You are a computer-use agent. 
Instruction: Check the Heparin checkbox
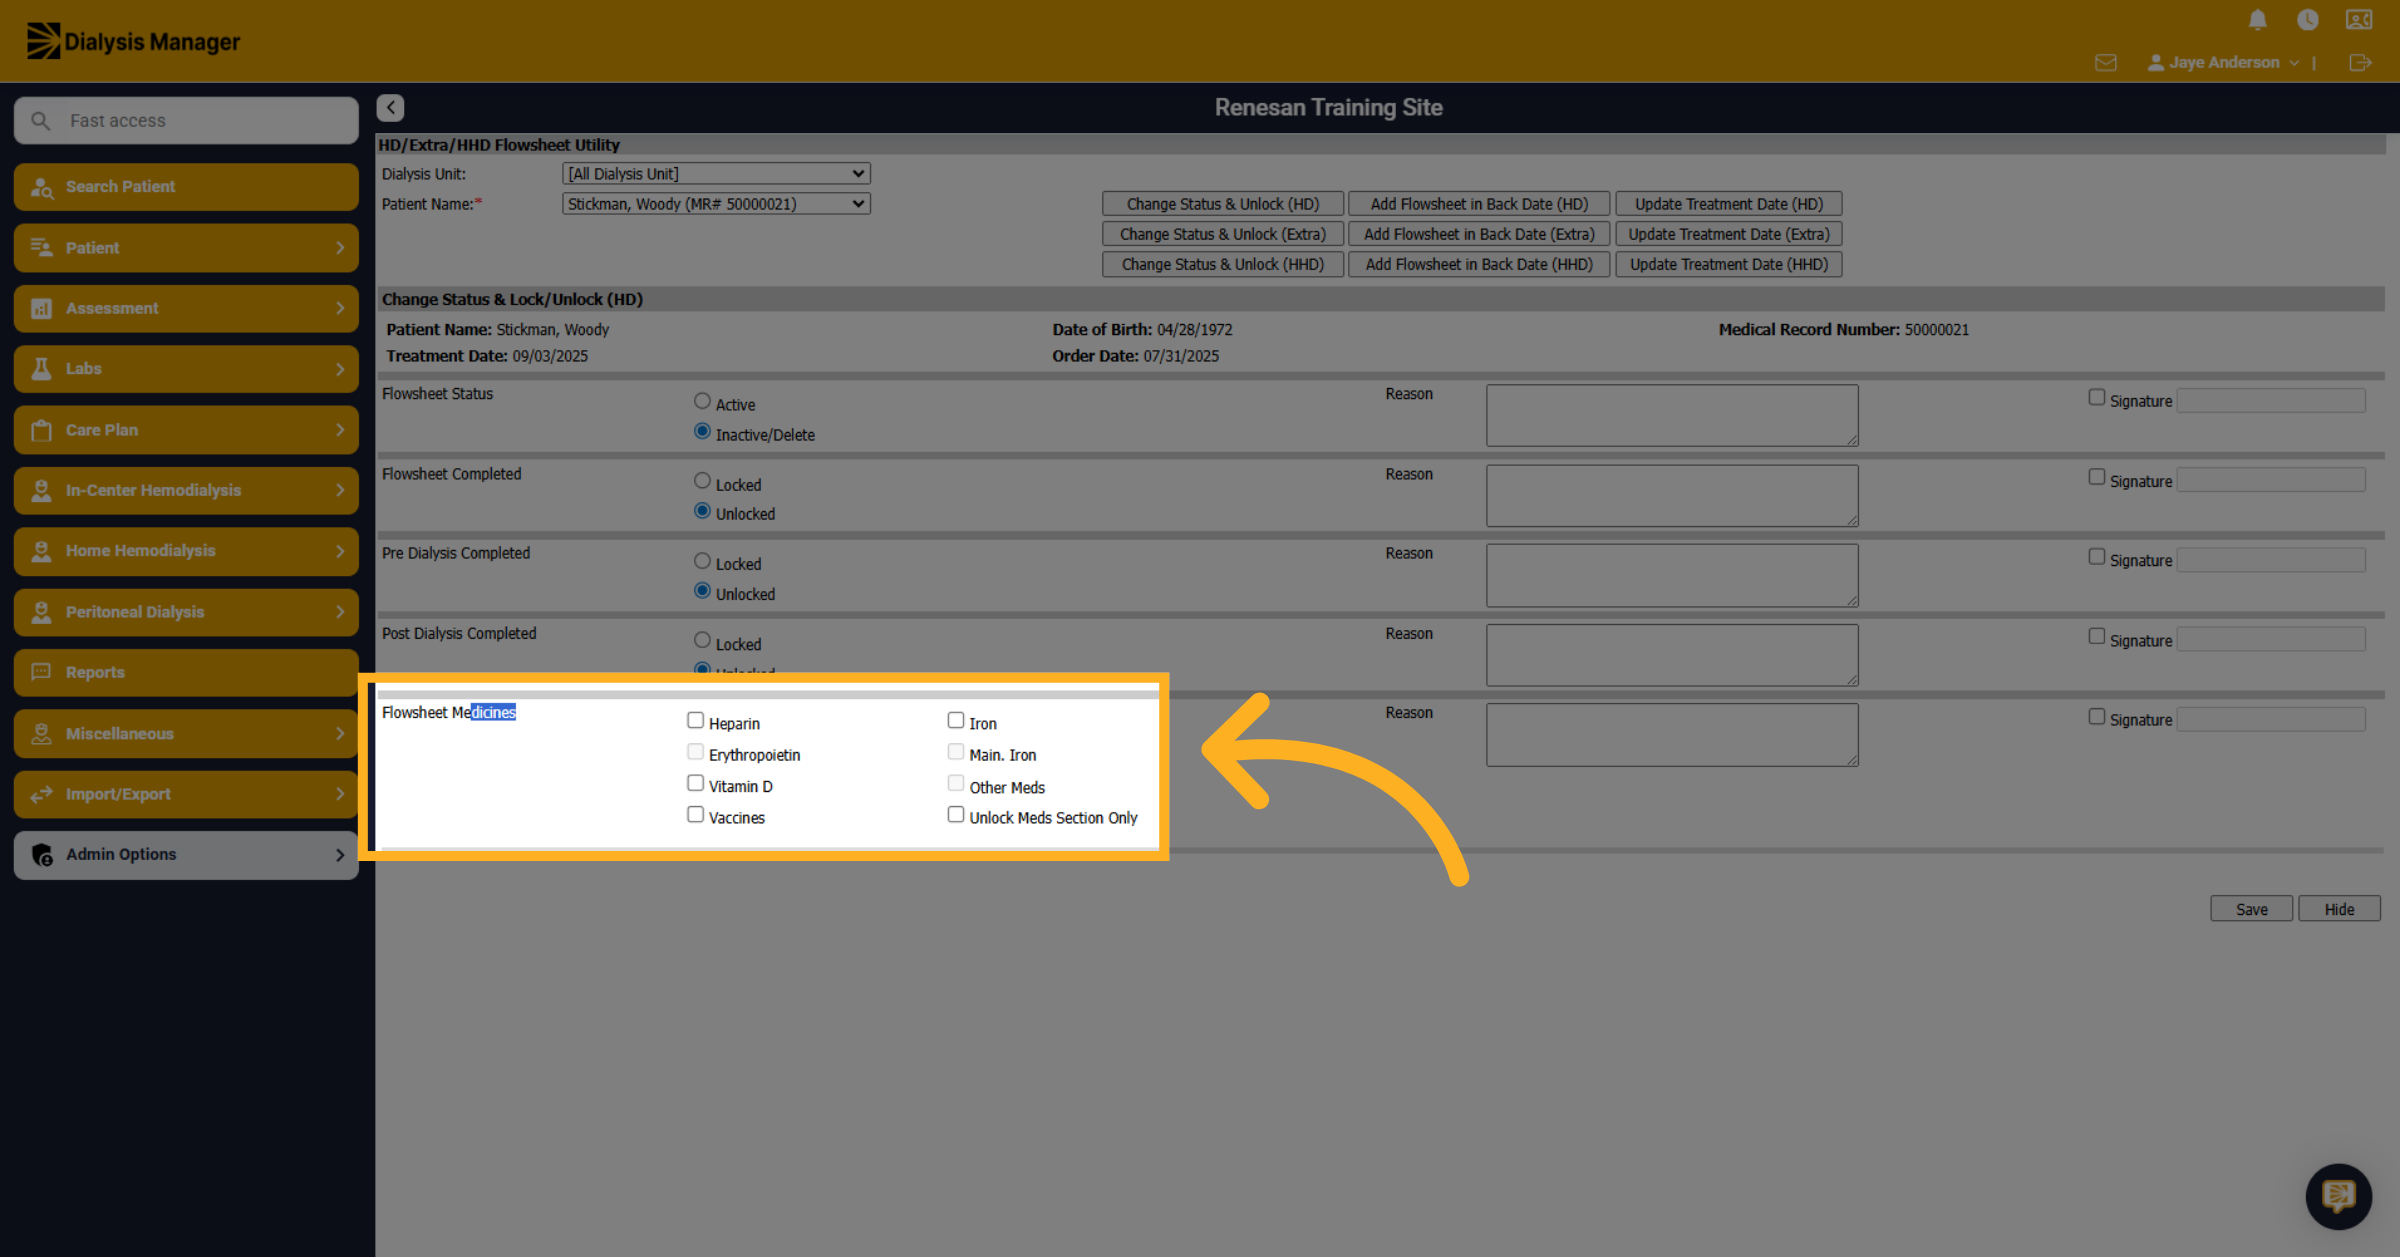click(696, 720)
